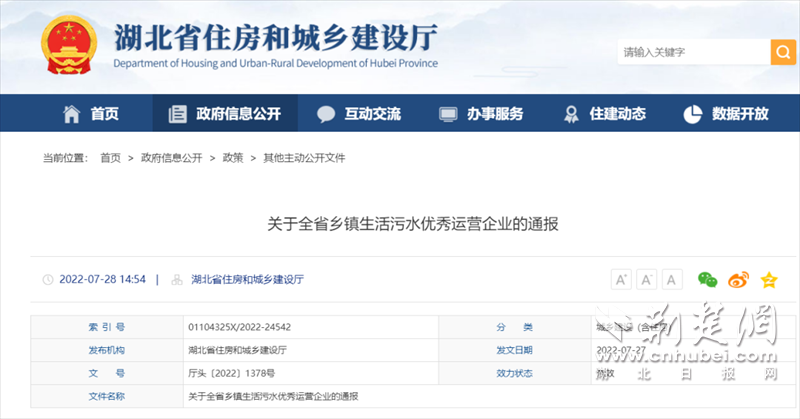This screenshot has height=419, width=800.
Task: Go to 政府信息公开 in the breadcrumb
Action: (x=171, y=158)
